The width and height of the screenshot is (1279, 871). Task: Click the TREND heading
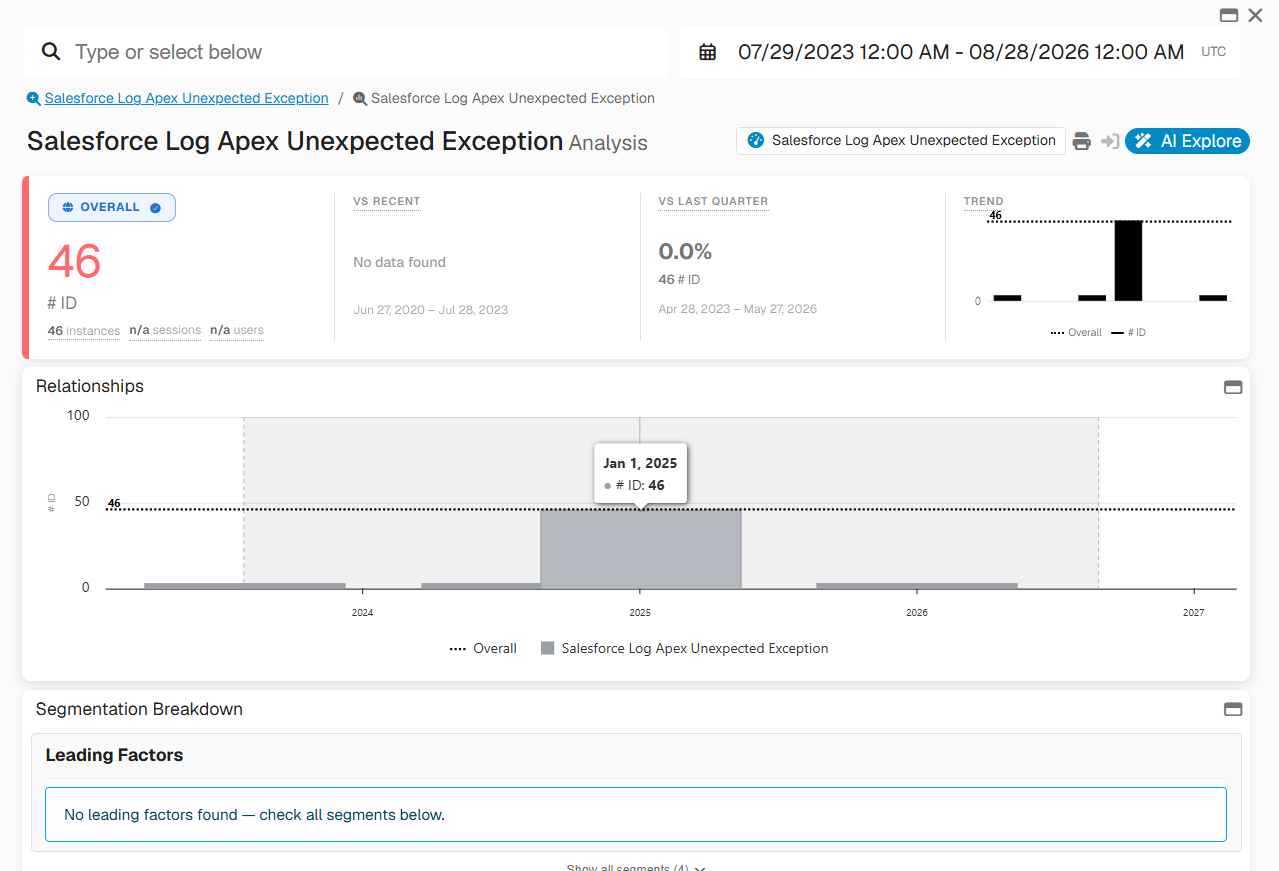click(x=984, y=201)
